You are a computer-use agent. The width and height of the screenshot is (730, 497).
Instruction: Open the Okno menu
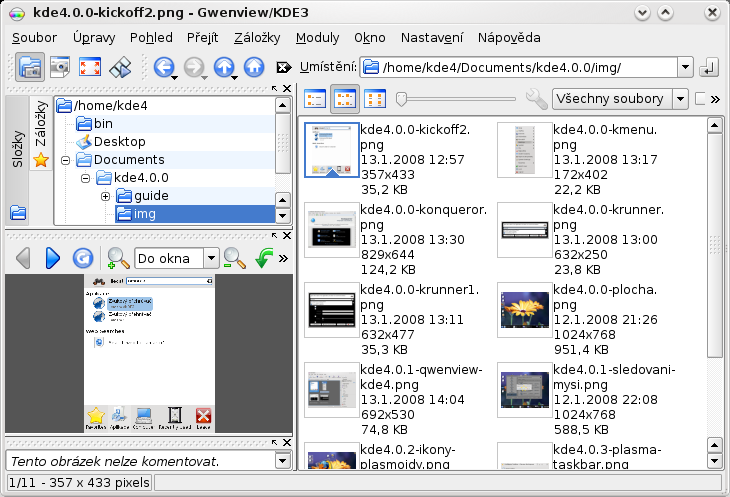[x=370, y=37]
